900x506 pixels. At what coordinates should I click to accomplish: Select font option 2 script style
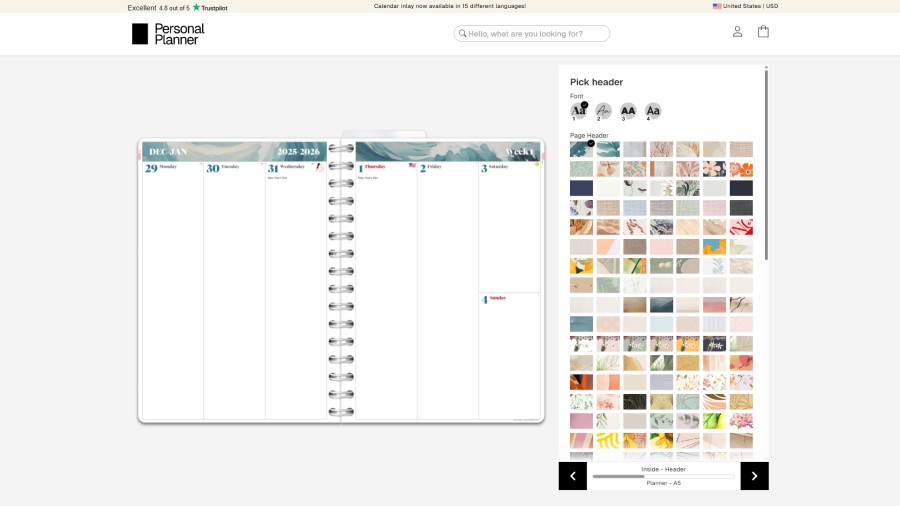click(603, 111)
